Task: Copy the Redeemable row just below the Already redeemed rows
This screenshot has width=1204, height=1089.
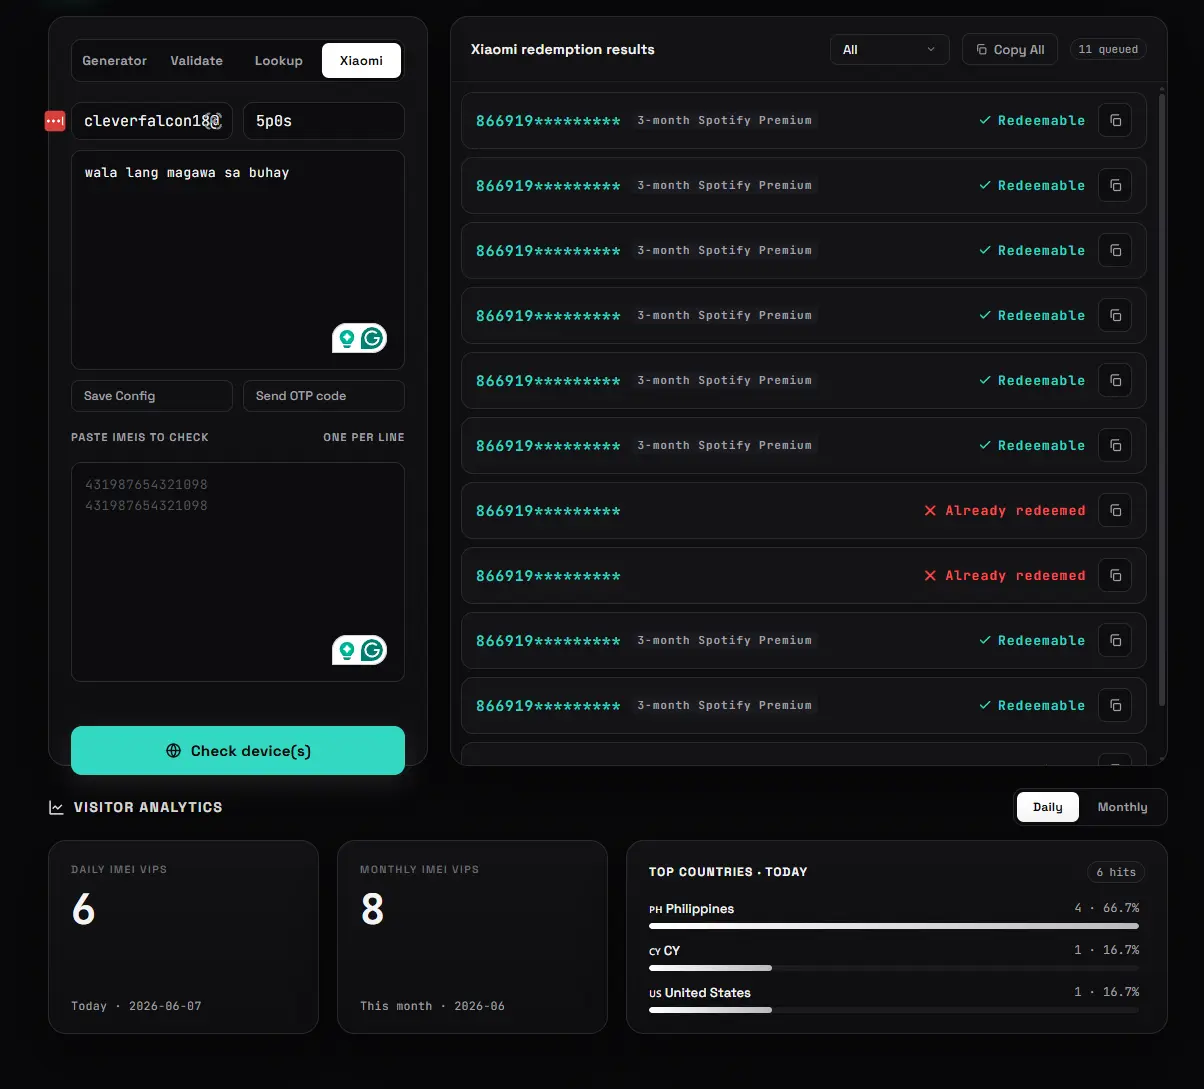Action: coord(1115,640)
